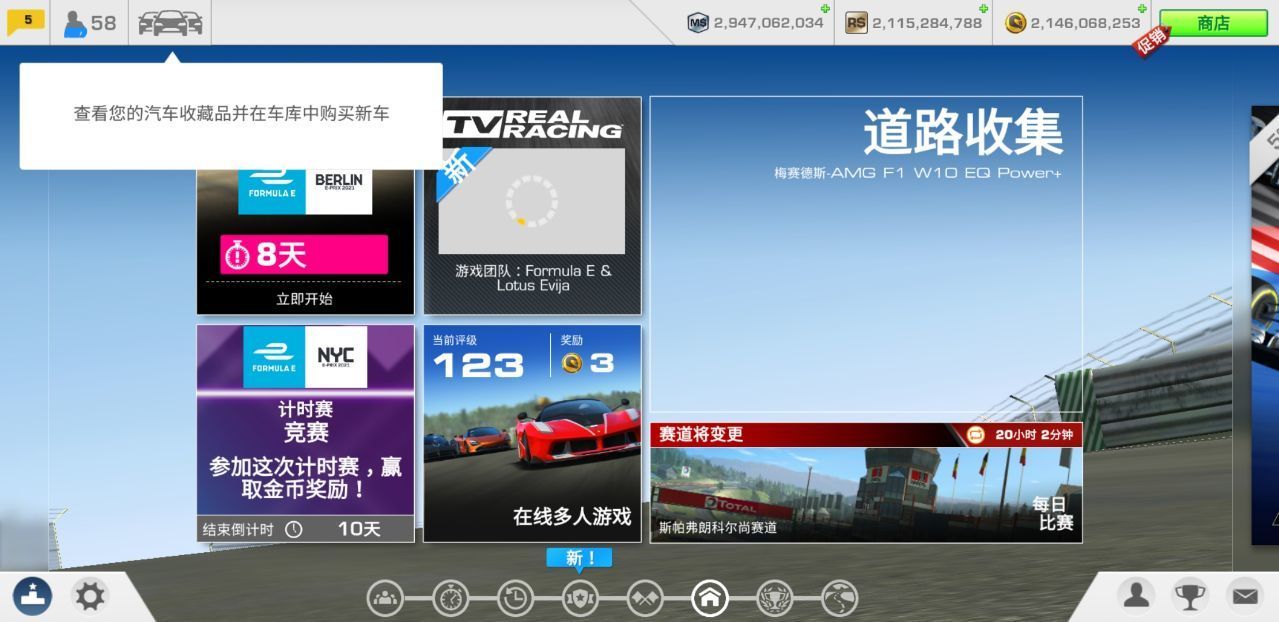Open the trophy achievements icon near bottom right

pos(1192,595)
